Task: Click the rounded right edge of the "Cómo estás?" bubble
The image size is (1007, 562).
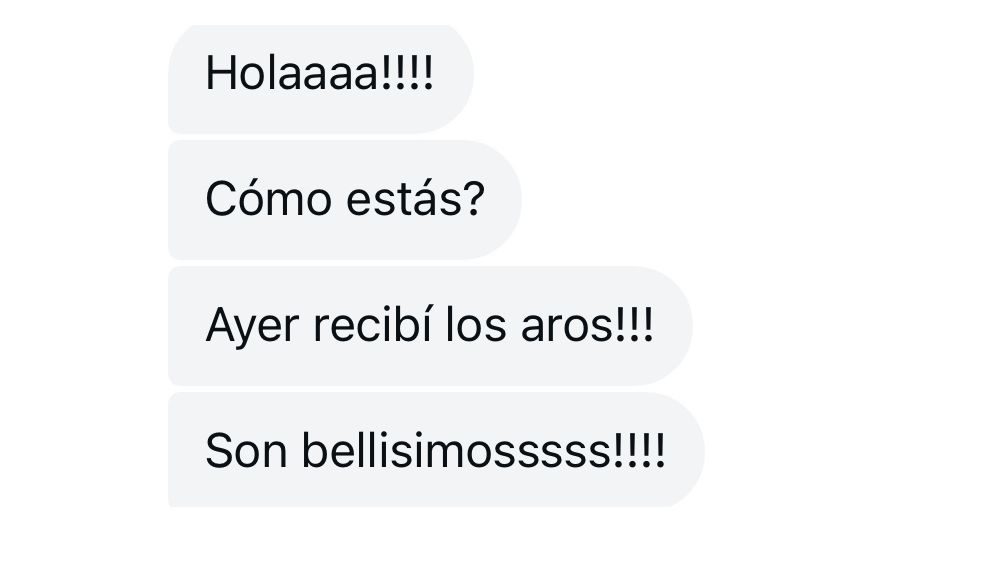Action: (505, 200)
